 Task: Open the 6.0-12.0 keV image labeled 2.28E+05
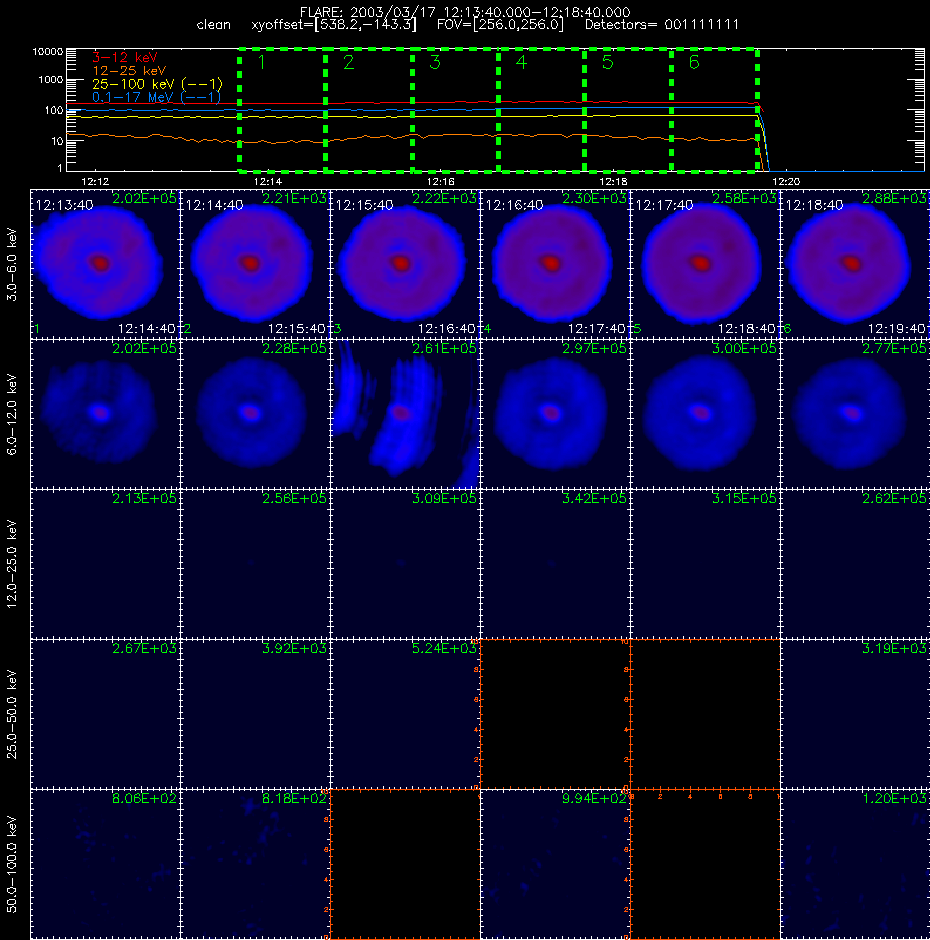coord(255,414)
